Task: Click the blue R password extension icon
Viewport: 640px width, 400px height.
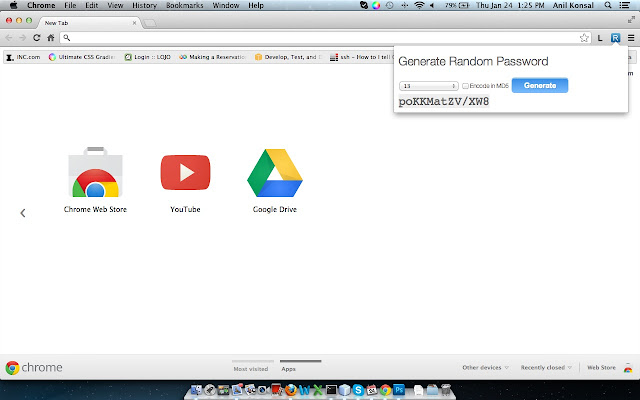Action: (615, 38)
